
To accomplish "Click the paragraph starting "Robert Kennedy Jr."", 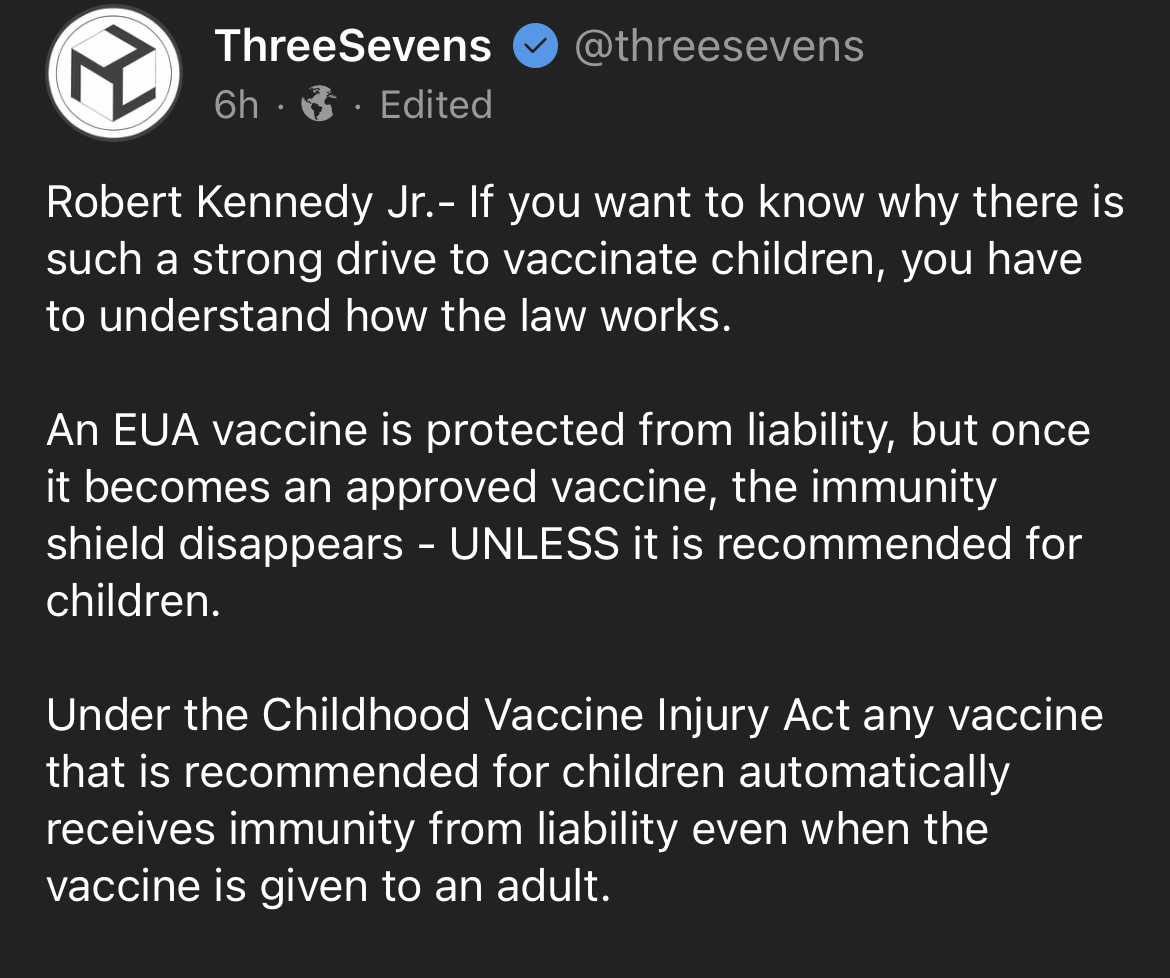I will pos(585,259).
